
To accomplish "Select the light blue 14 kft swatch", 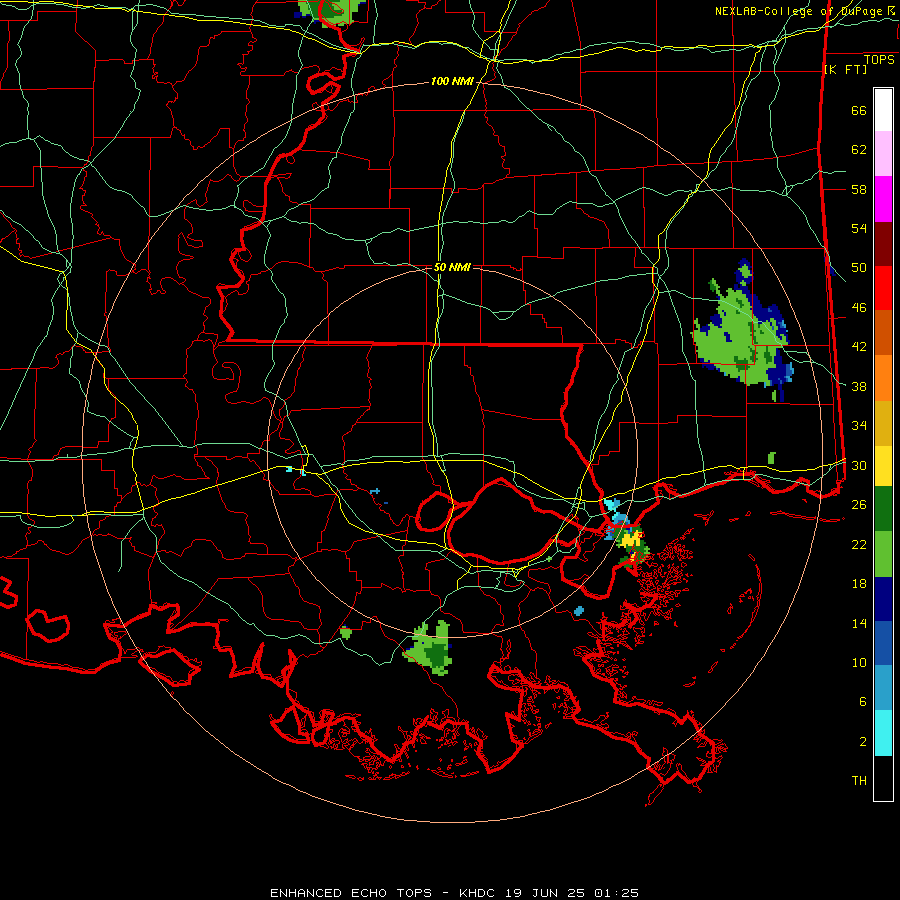I will tap(883, 688).
